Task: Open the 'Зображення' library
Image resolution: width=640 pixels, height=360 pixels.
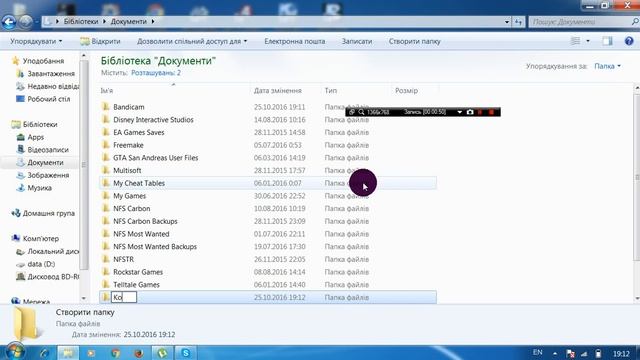Action: click(48, 175)
